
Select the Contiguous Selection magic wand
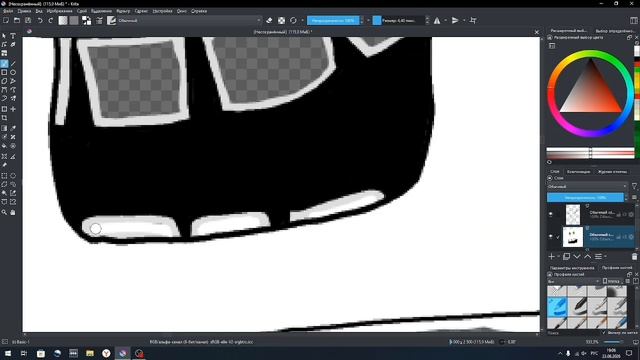click(x=4, y=193)
